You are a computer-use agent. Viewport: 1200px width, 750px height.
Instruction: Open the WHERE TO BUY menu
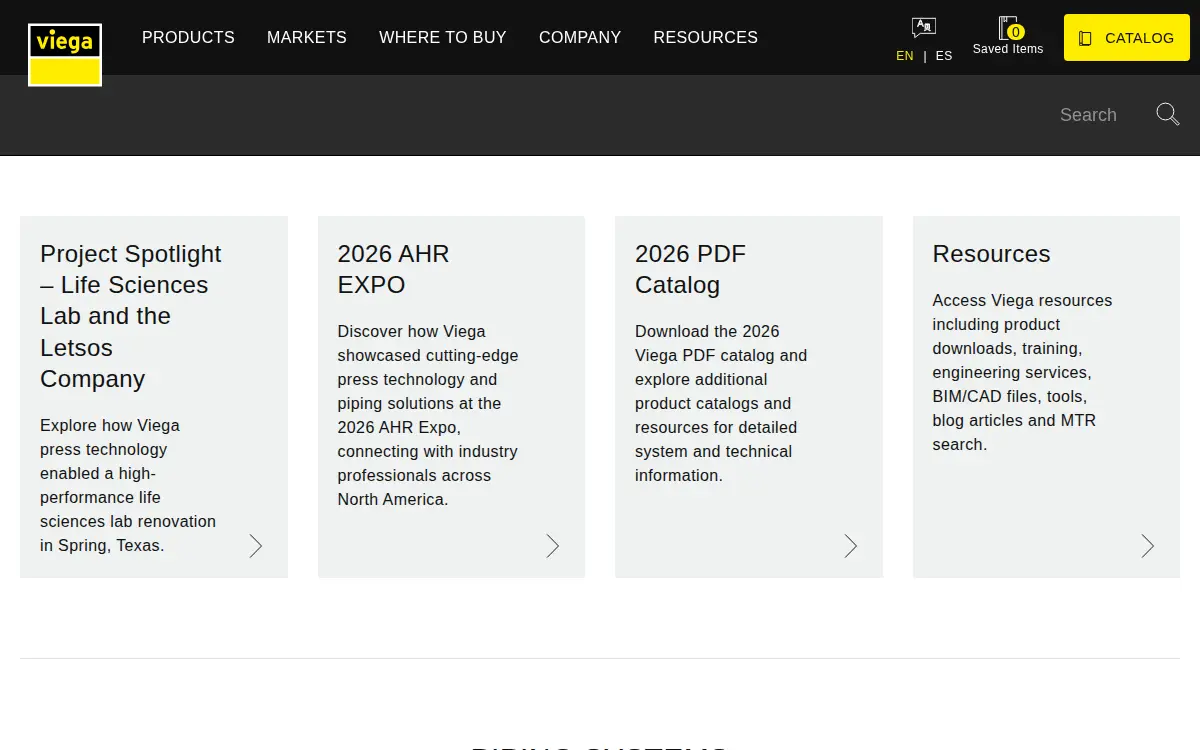pos(443,37)
